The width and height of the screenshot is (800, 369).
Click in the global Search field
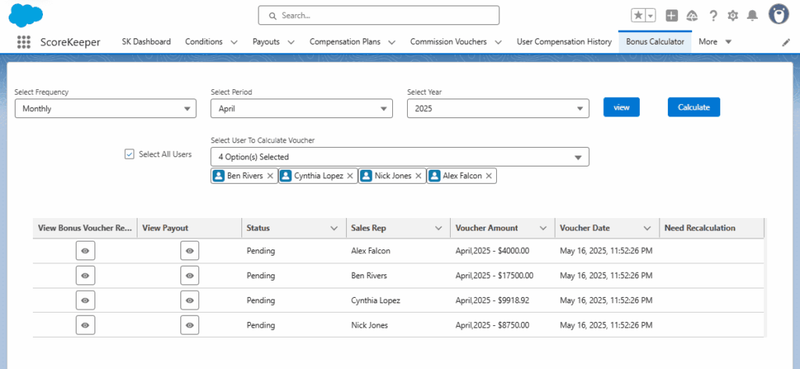pos(379,15)
